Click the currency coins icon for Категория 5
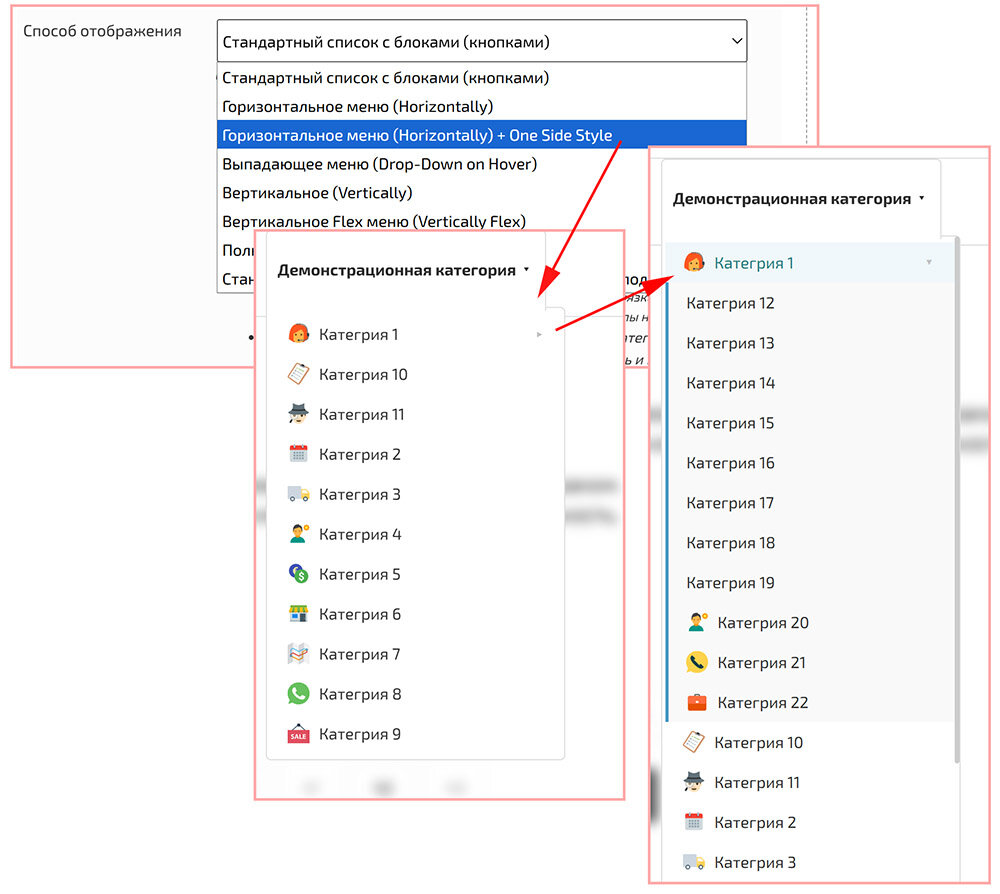 [298, 574]
